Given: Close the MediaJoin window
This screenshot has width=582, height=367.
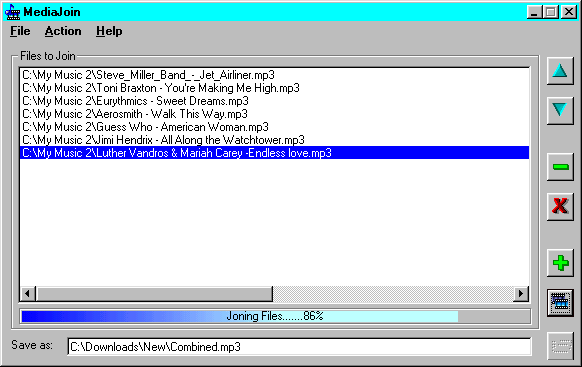Looking at the screenshot, I should [x=569, y=12].
